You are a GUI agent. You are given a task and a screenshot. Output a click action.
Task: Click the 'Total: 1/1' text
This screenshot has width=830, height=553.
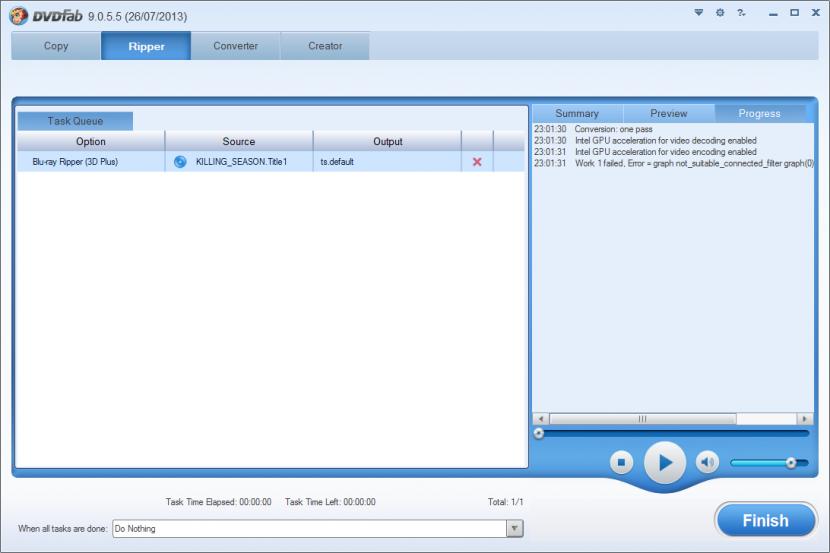pyautogui.click(x=506, y=502)
